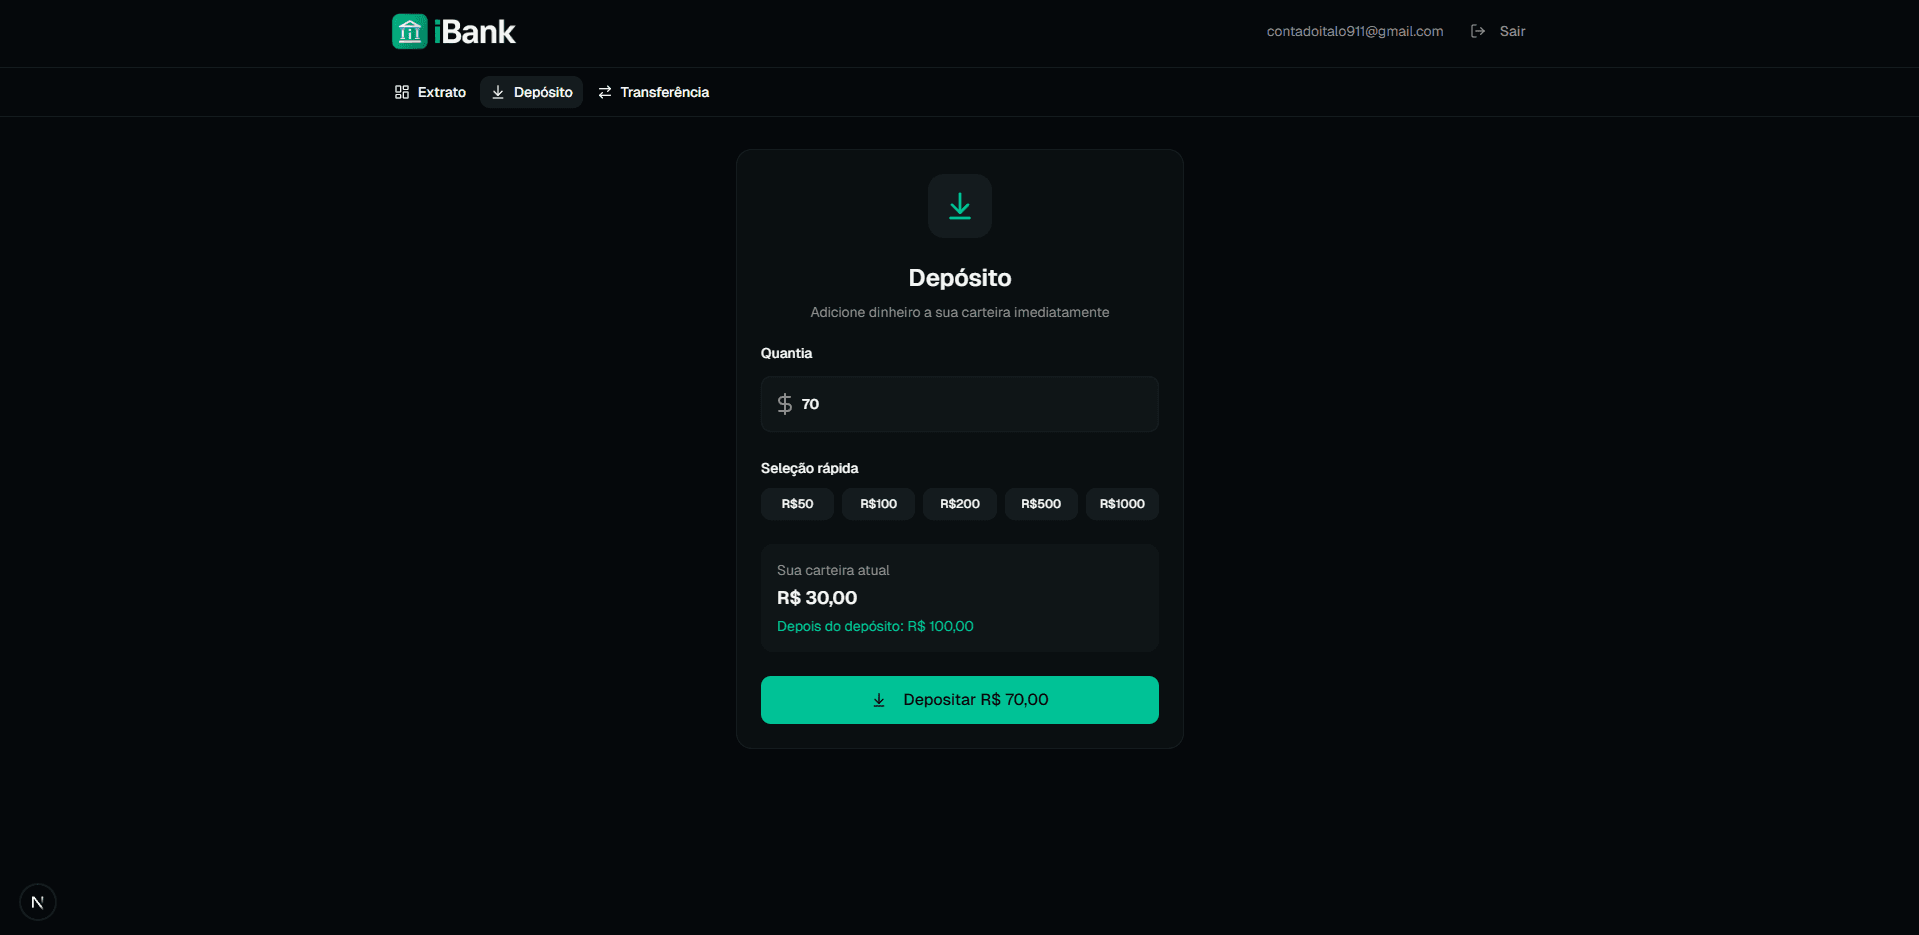The image size is (1919, 935).
Task: Click Sair to log out
Action: tap(1511, 31)
